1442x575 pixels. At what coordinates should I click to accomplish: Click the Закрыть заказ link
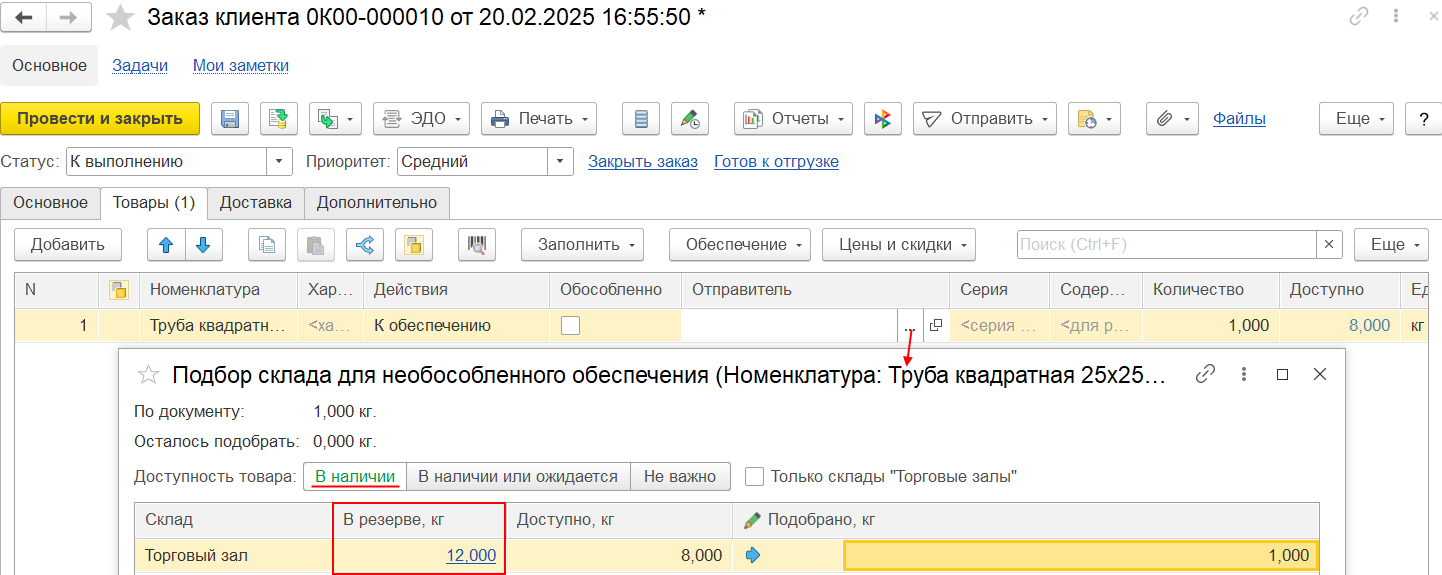click(x=642, y=161)
